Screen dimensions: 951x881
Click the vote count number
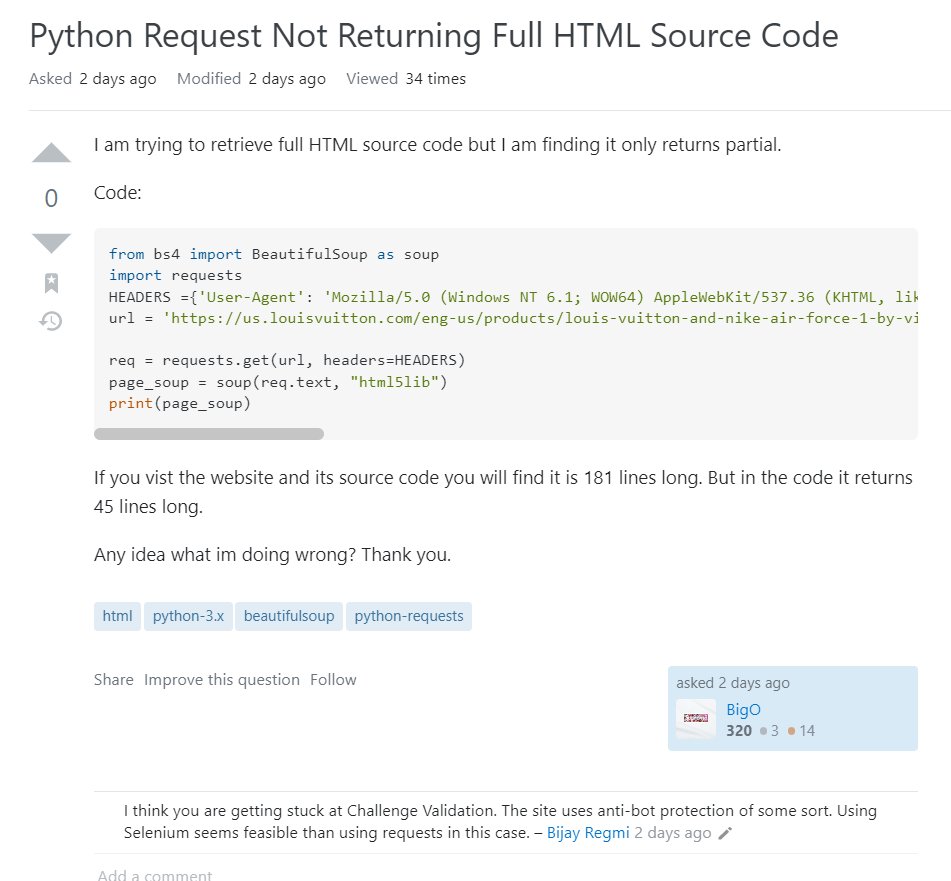(51, 198)
